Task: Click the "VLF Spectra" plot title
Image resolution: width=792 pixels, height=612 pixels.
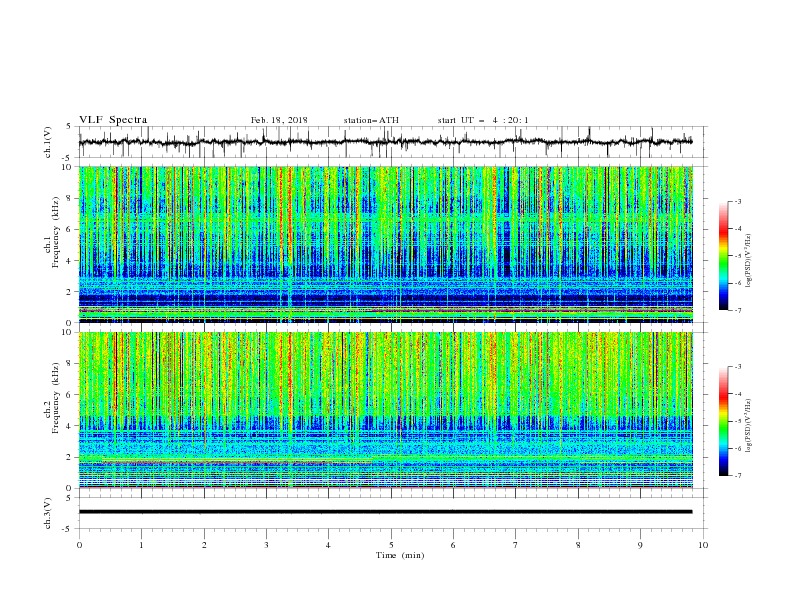Action: click(x=113, y=120)
